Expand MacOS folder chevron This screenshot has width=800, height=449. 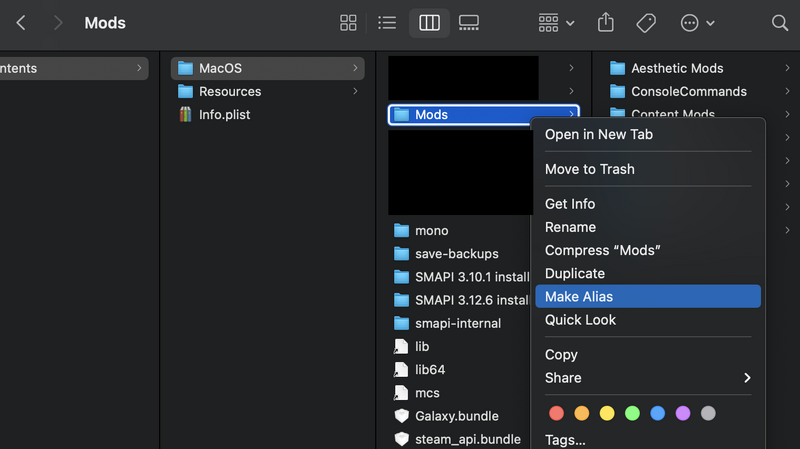coord(355,68)
